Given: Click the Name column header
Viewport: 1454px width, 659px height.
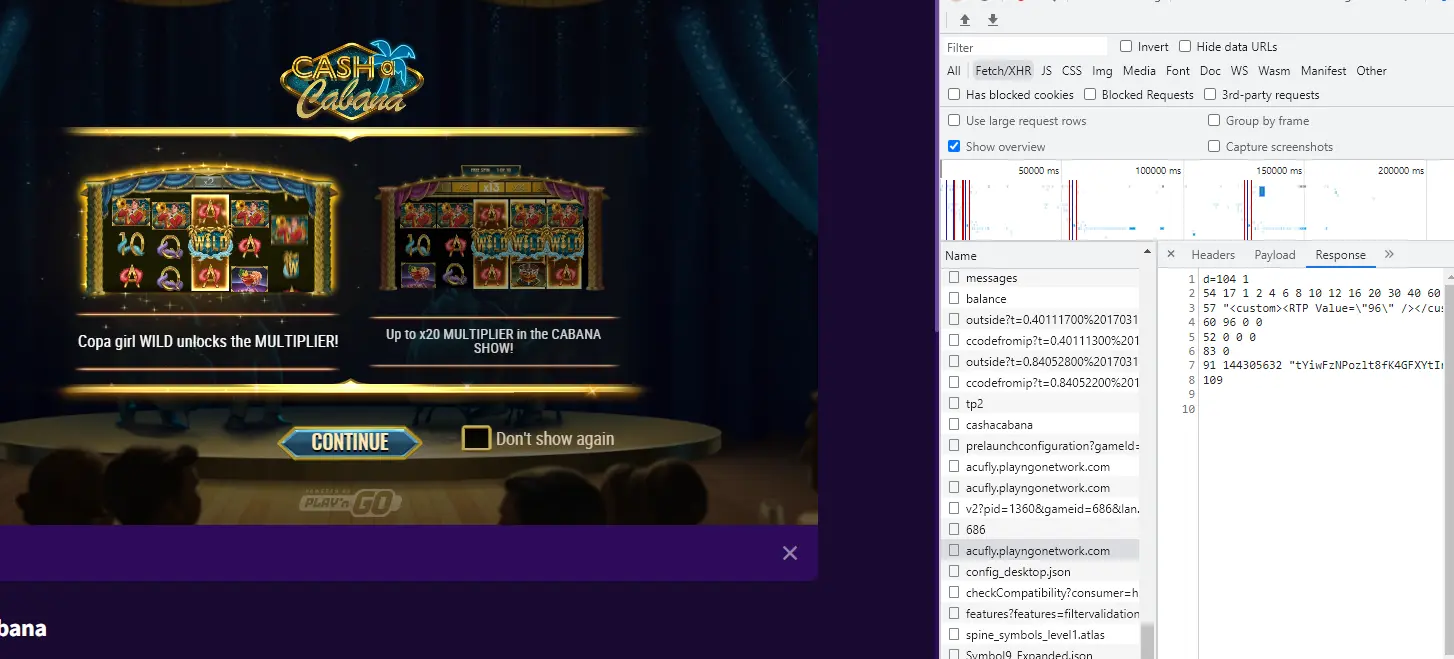Looking at the screenshot, I should (x=1041, y=256).
